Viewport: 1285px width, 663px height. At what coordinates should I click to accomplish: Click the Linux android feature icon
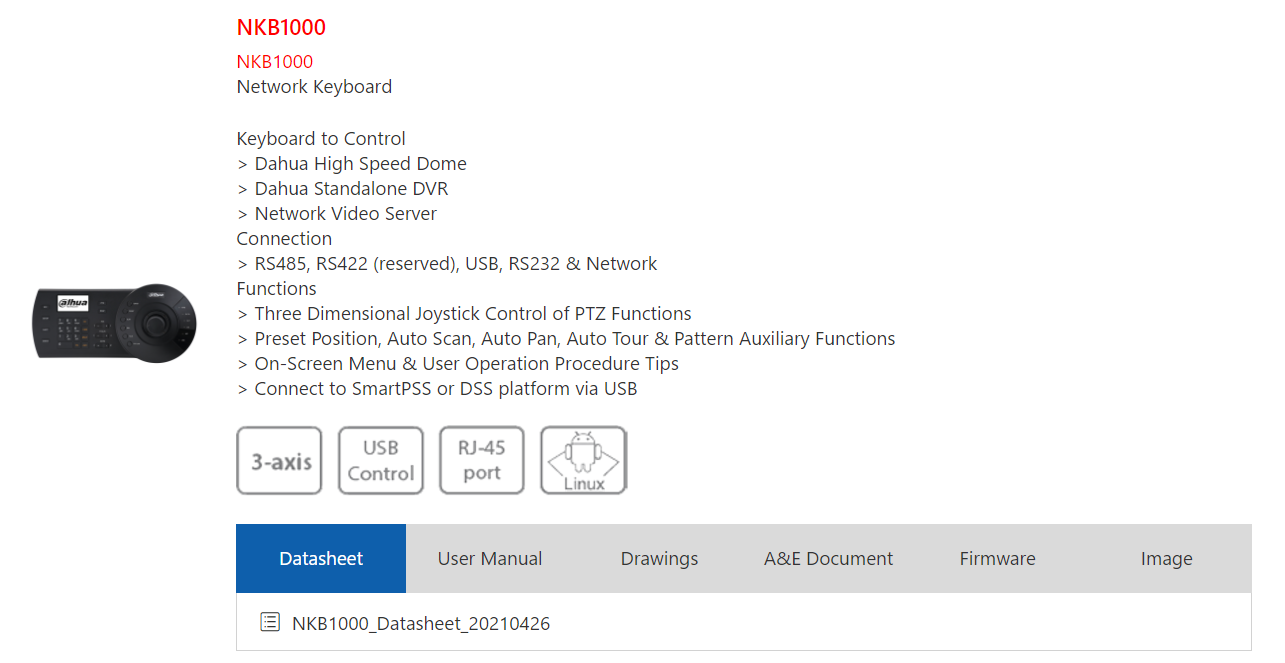pos(584,460)
